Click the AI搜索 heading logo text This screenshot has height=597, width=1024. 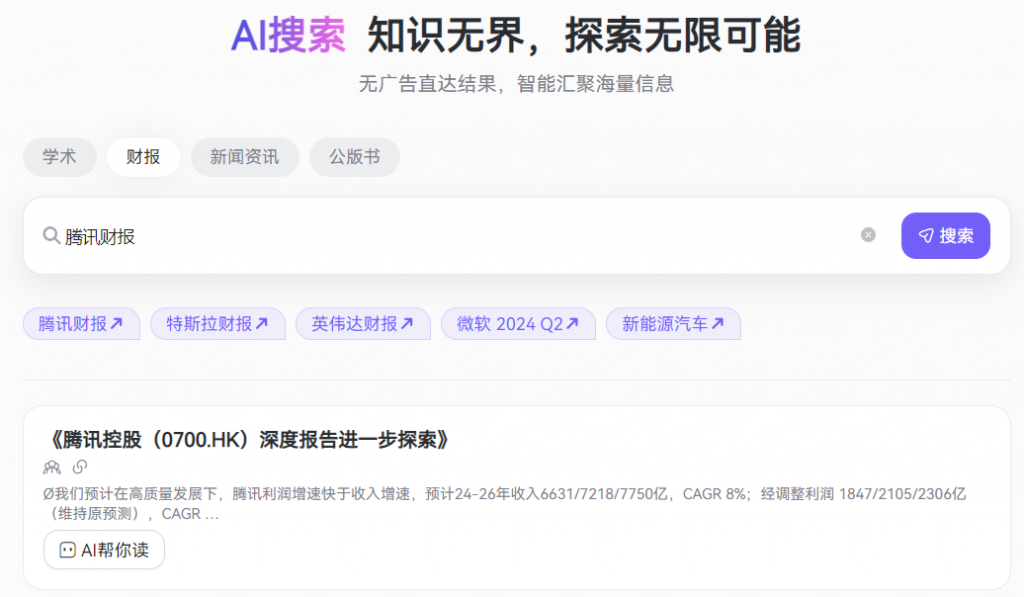click(288, 35)
